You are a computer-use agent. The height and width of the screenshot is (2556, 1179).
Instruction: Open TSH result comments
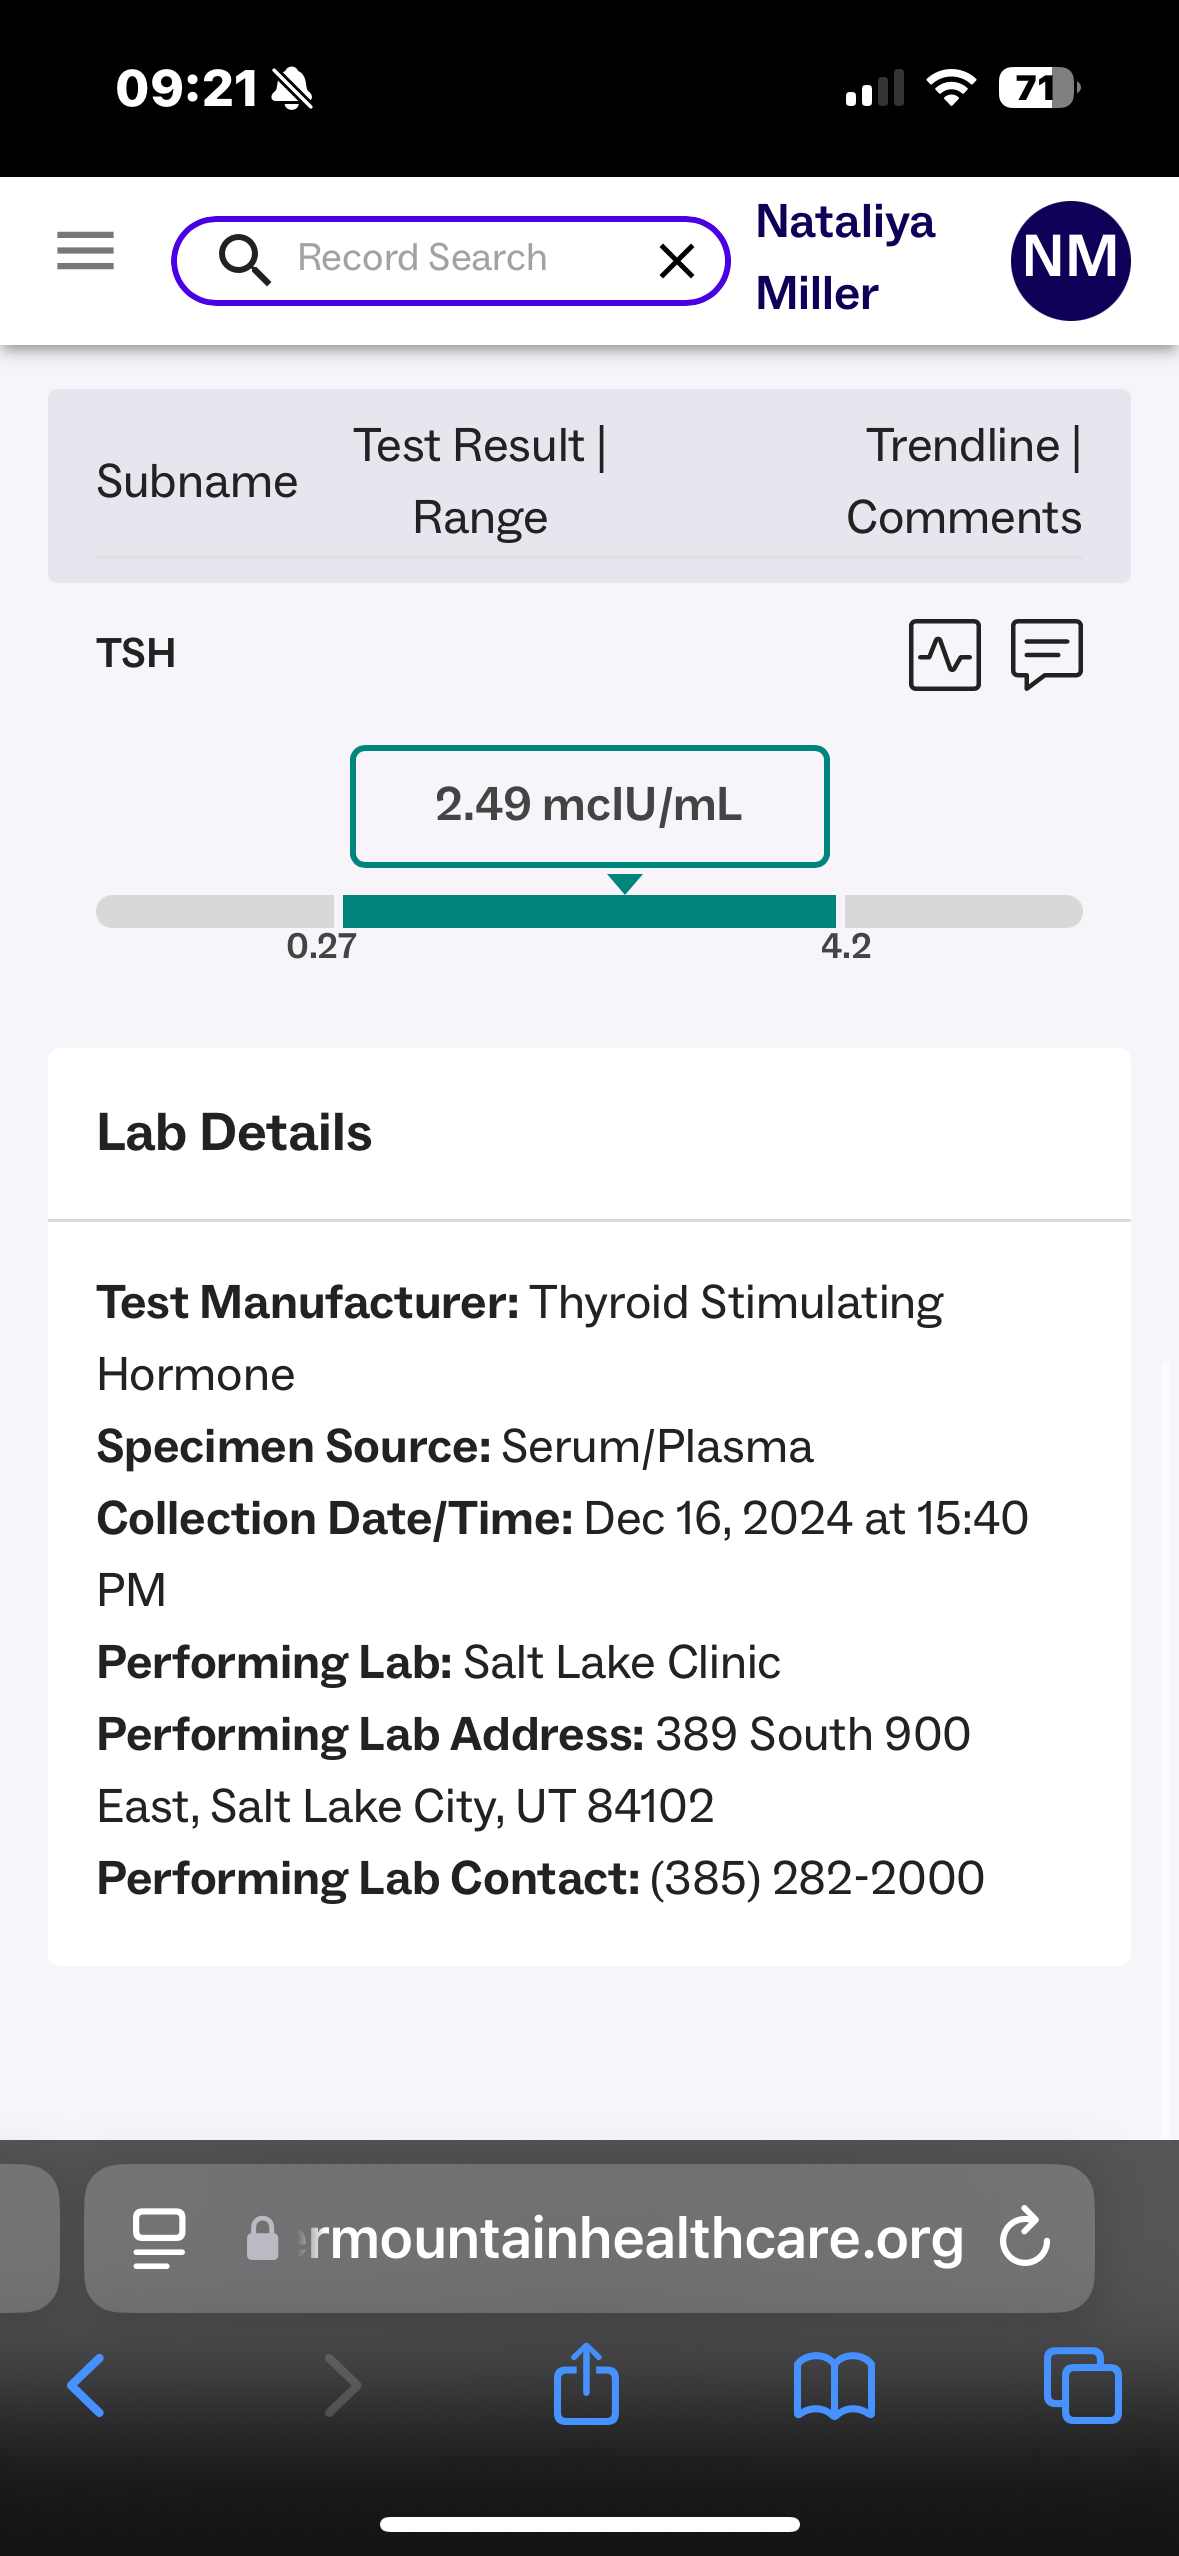tap(1046, 655)
